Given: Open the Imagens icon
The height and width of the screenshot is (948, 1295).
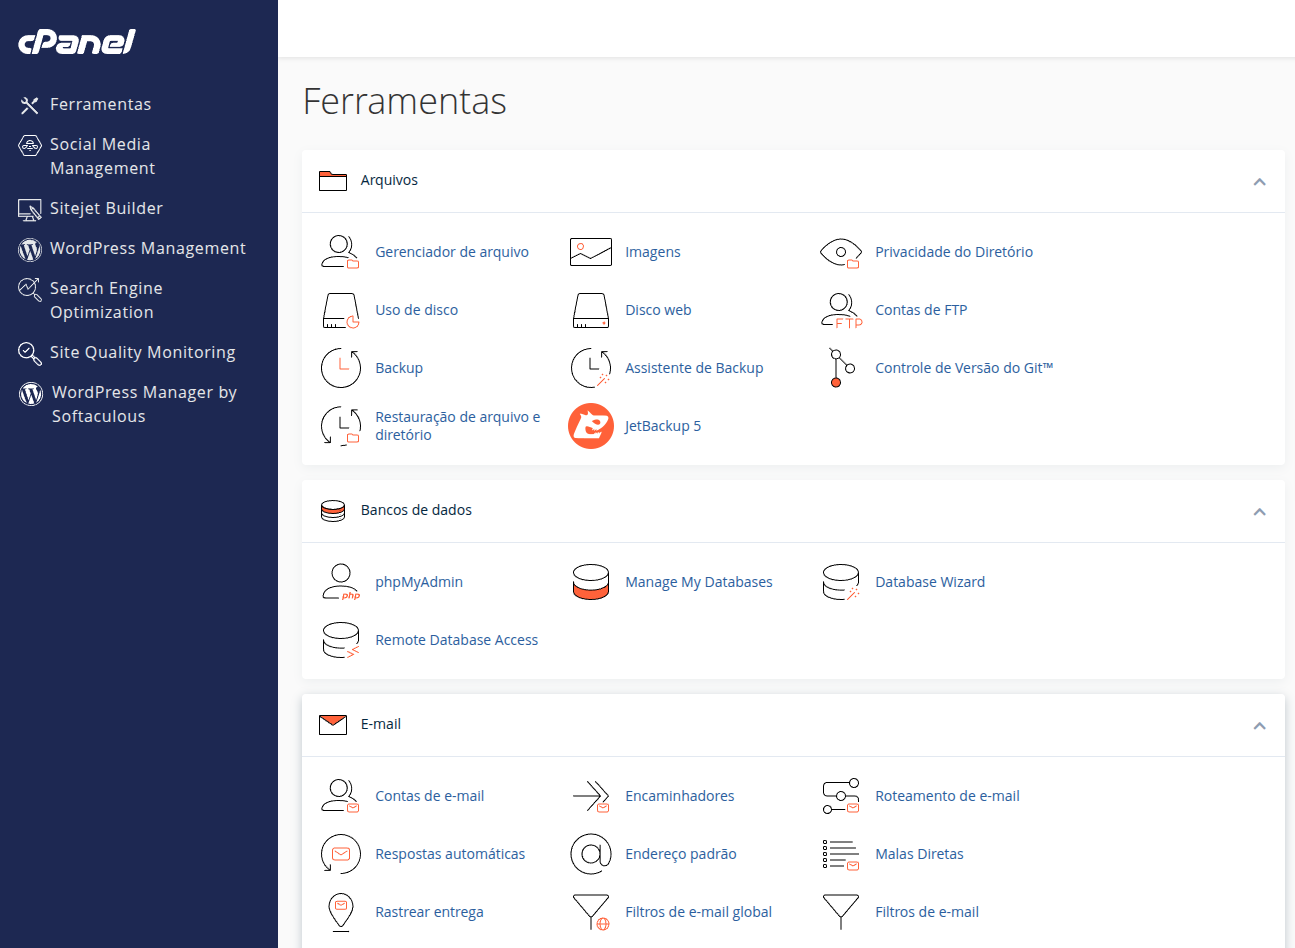Looking at the screenshot, I should coord(590,252).
